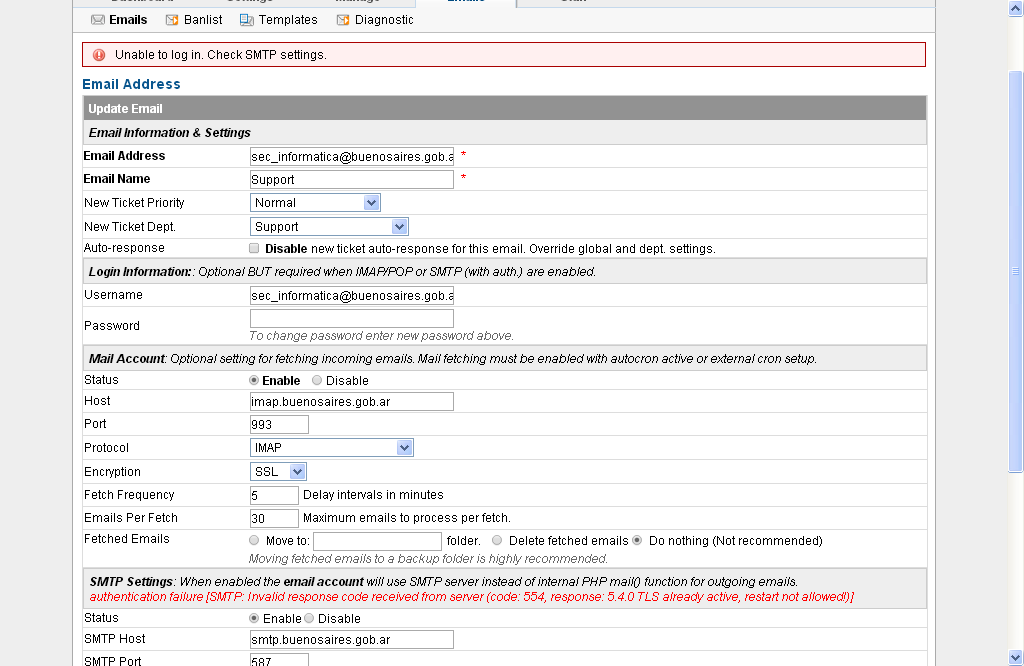Open the Diagnostic submenu link
1024x666 pixels.
384,20
